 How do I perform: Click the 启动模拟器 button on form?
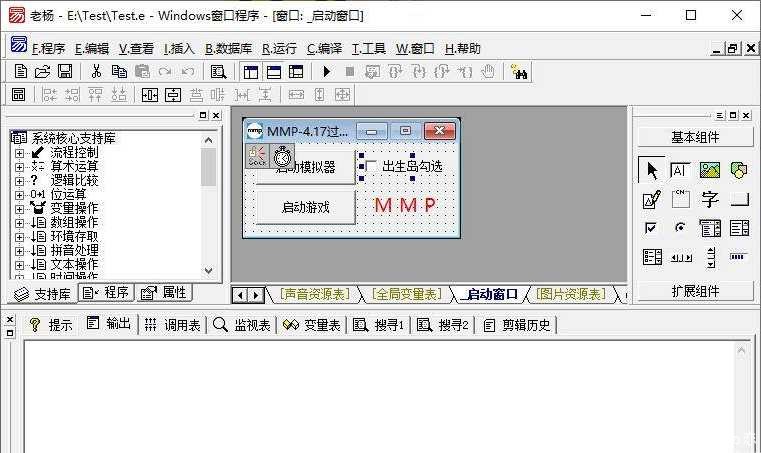[305, 167]
